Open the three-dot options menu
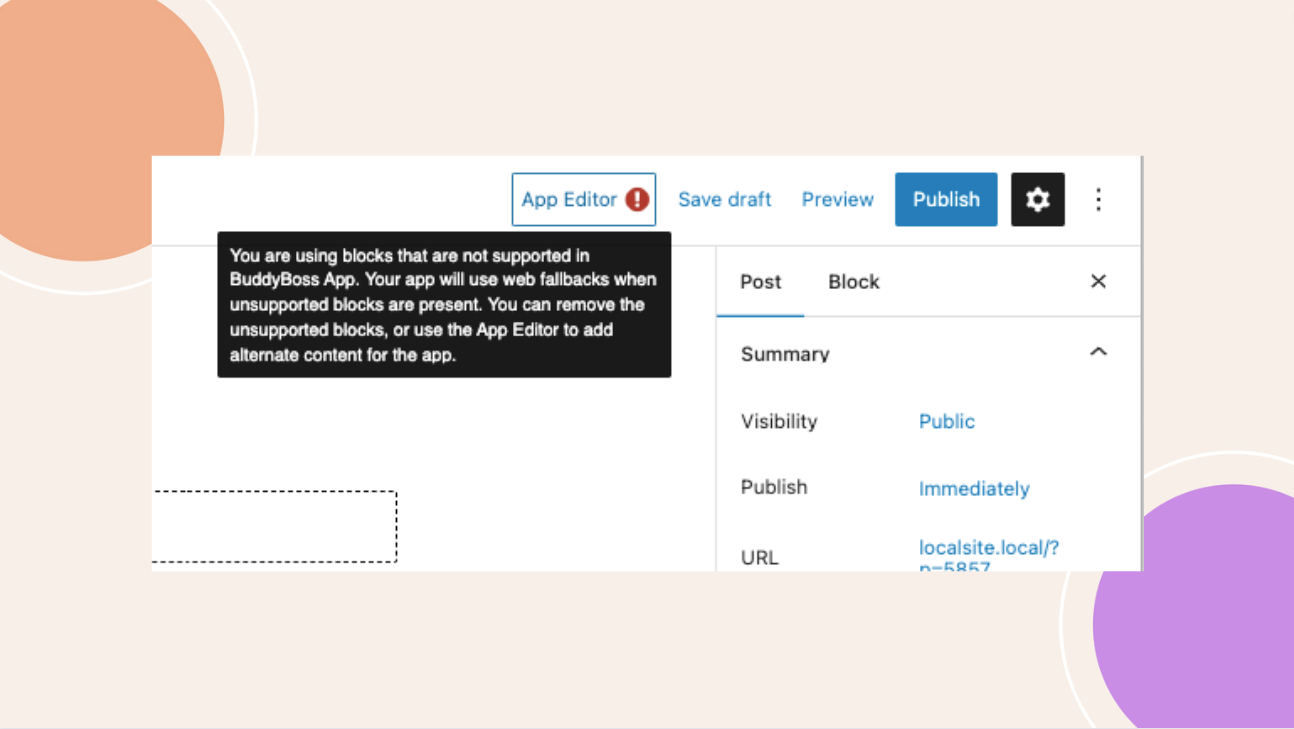Screen dimensions: 1294x729 [1098, 199]
